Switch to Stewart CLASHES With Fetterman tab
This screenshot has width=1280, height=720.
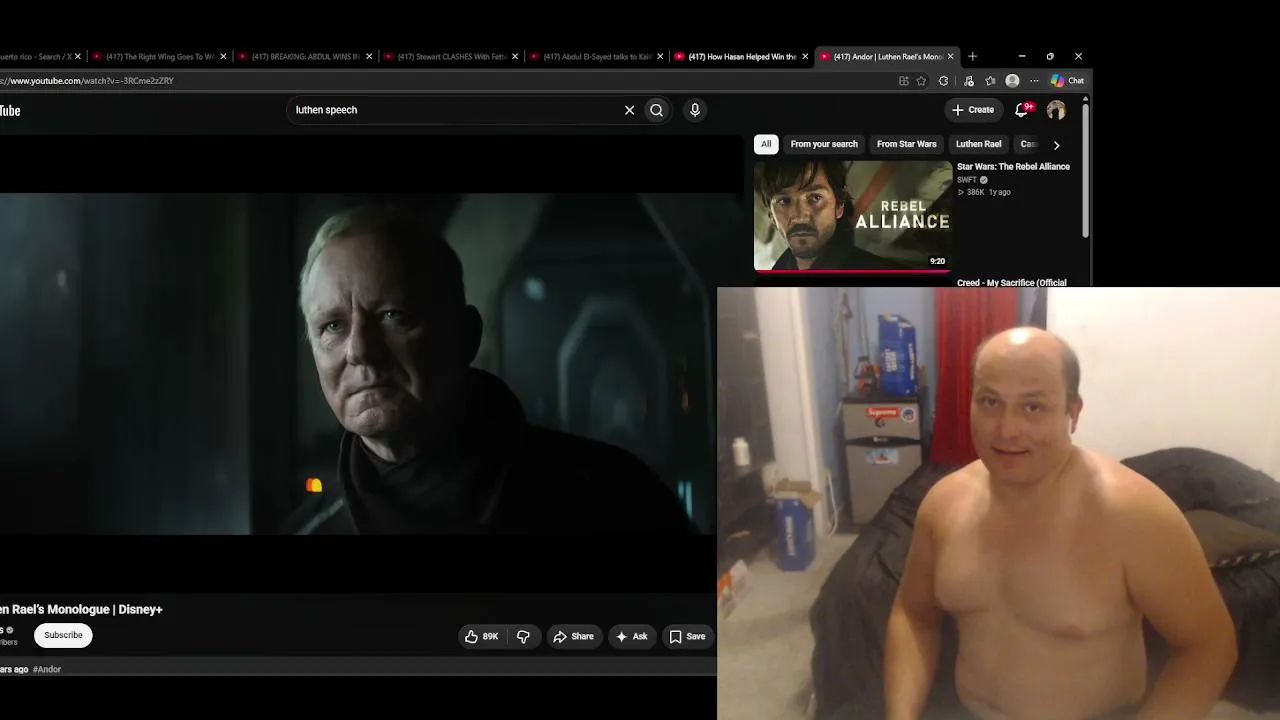(452, 57)
